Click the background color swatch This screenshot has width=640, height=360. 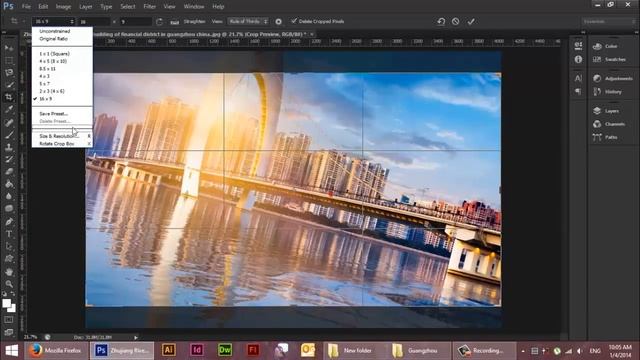[x=13, y=309]
